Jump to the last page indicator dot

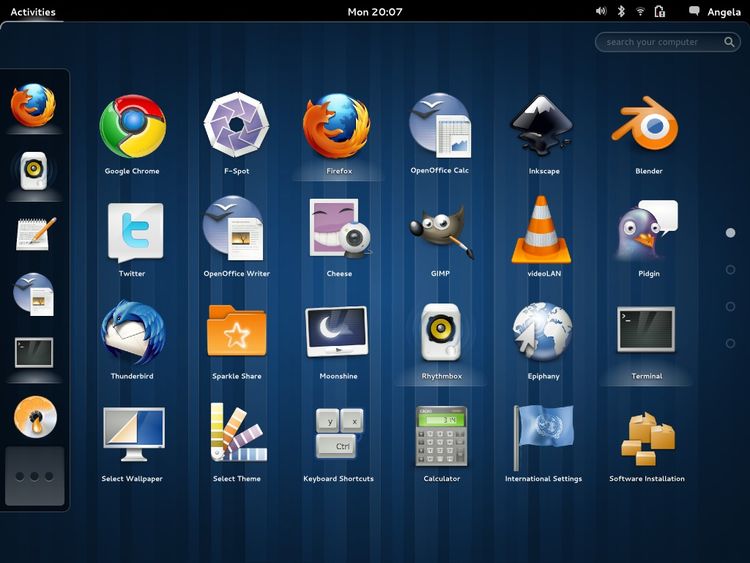click(730, 343)
